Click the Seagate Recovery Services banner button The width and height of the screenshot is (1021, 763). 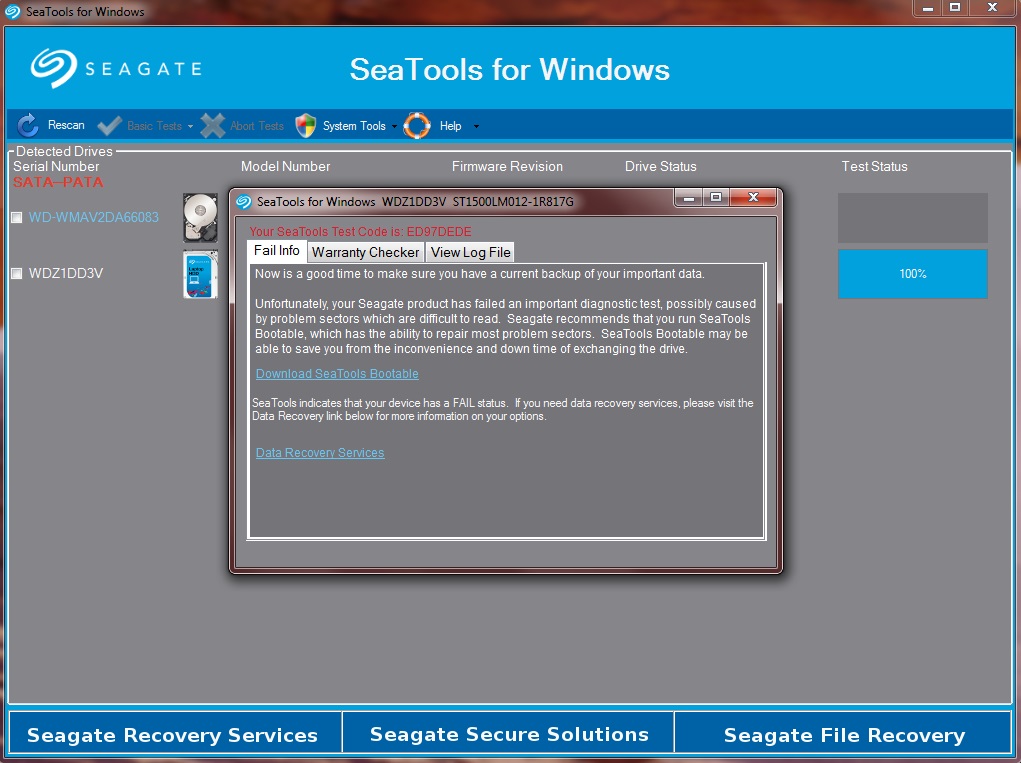click(172, 735)
